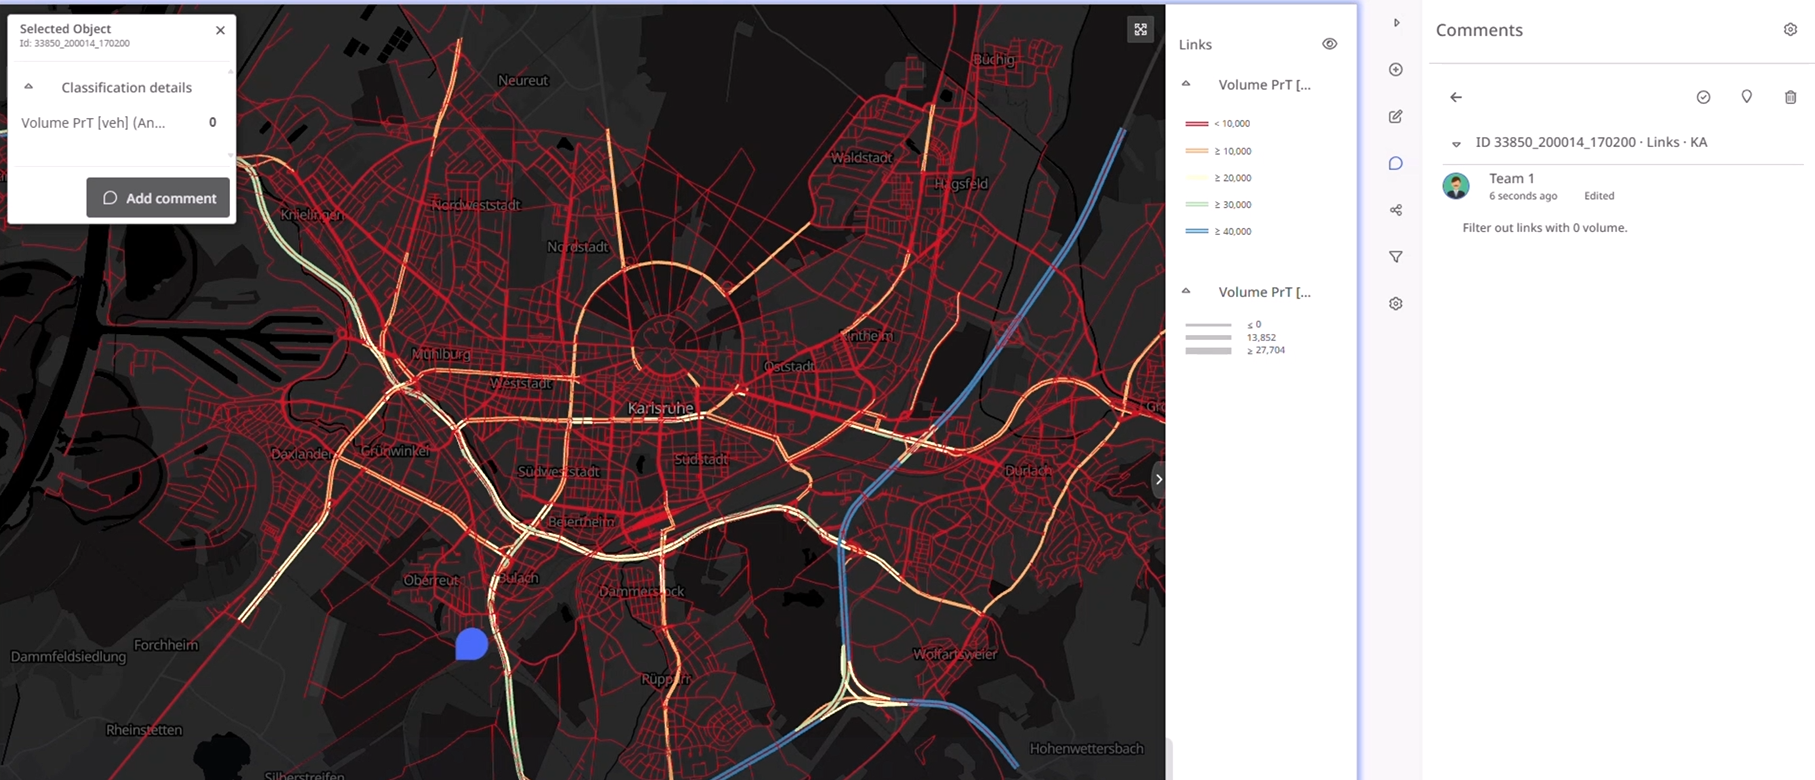This screenshot has width=1815, height=780.
Task: Toggle fullscreen map view icon
Action: 1140,30
